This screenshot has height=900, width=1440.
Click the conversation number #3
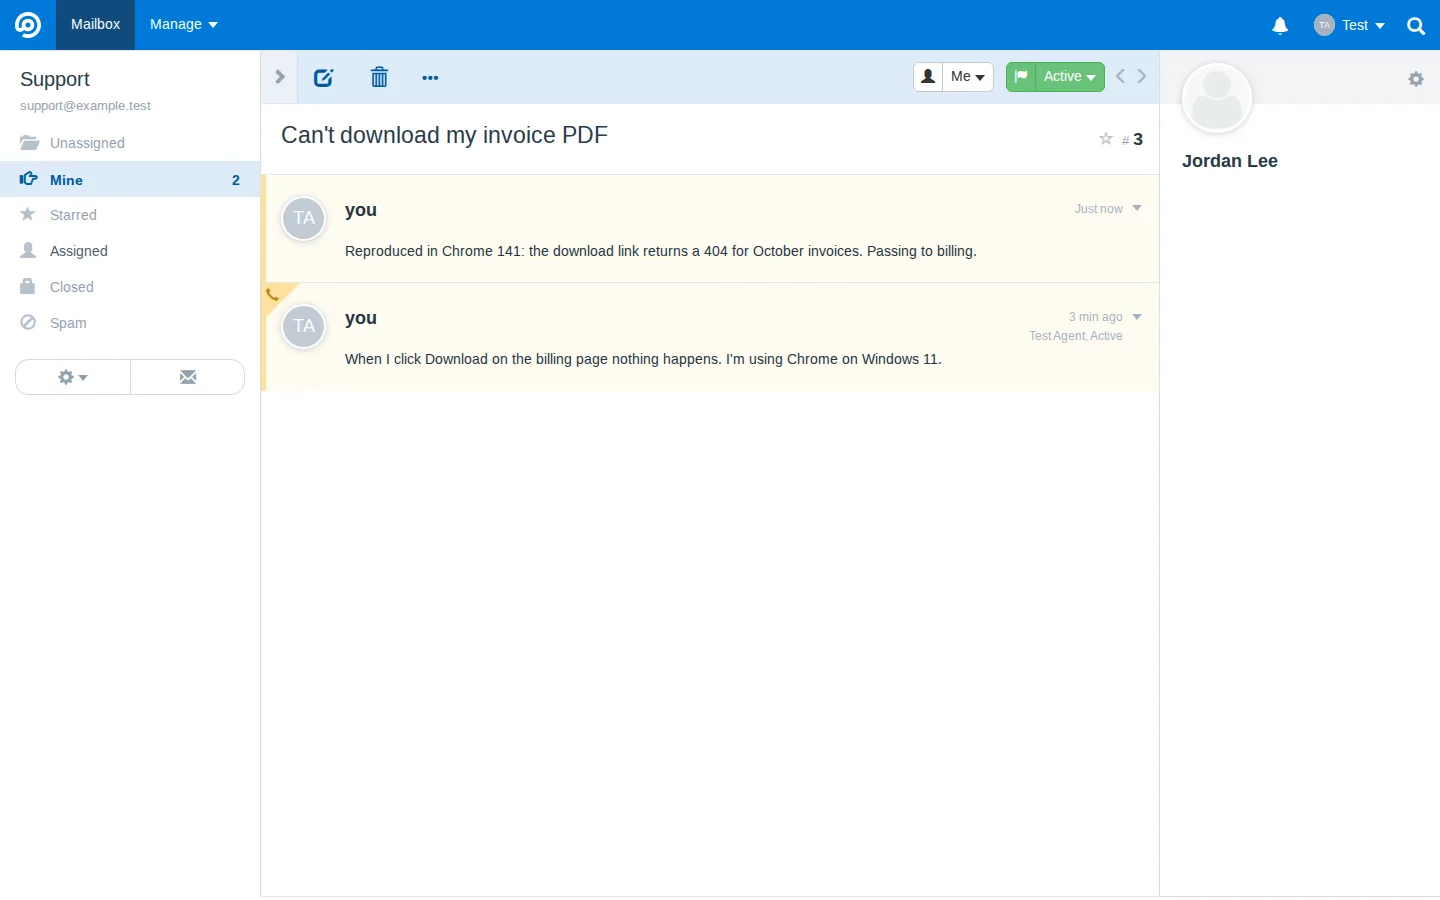pos(1133,140)
